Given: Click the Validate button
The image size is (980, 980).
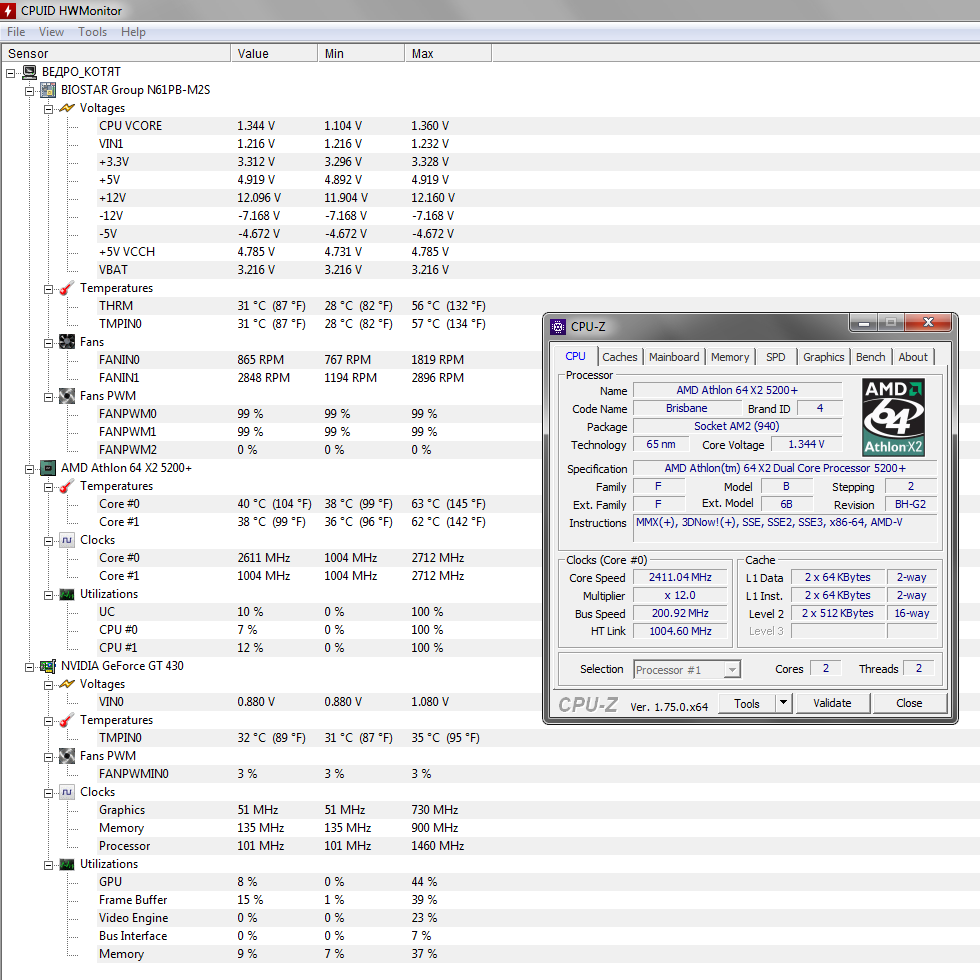Looking at the screenshot, I should (832, 704).
